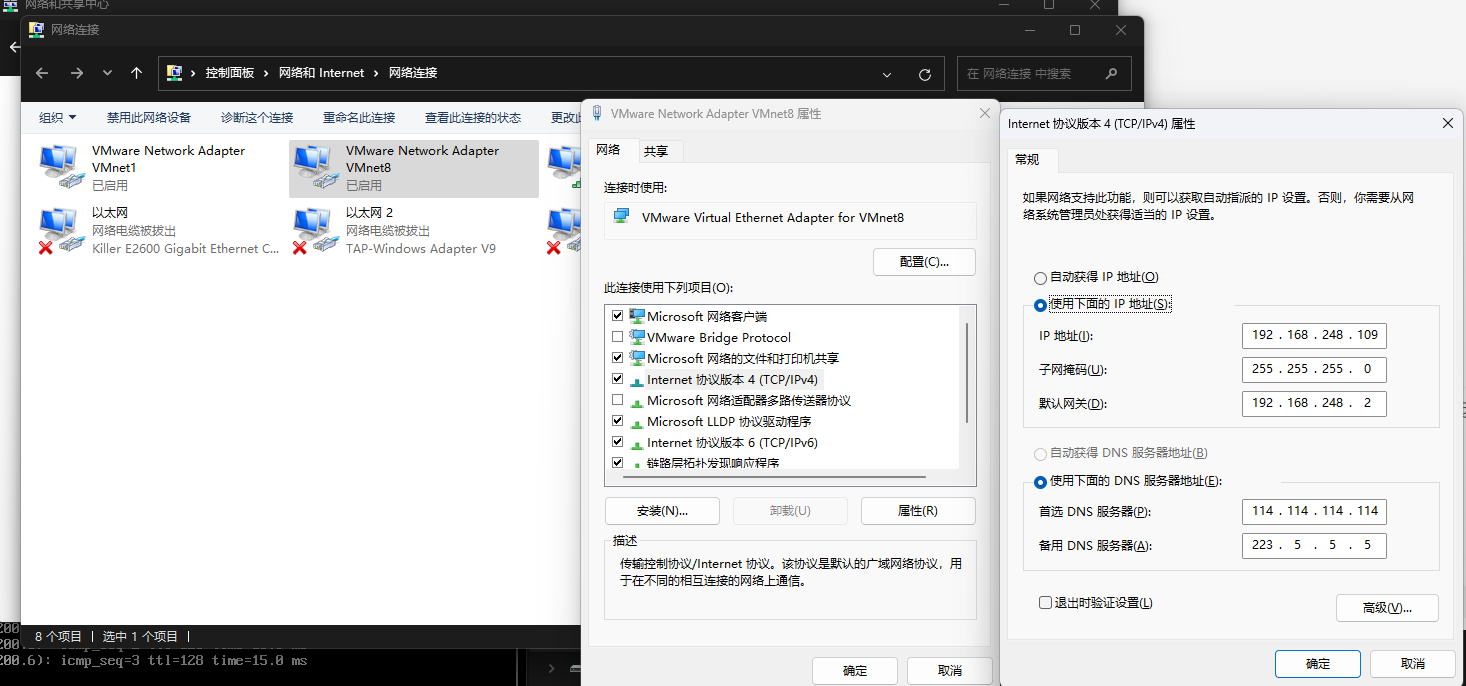Click 诊断这个连接 in the toolbar
1466x686 pixels.
tap(257, 117)
